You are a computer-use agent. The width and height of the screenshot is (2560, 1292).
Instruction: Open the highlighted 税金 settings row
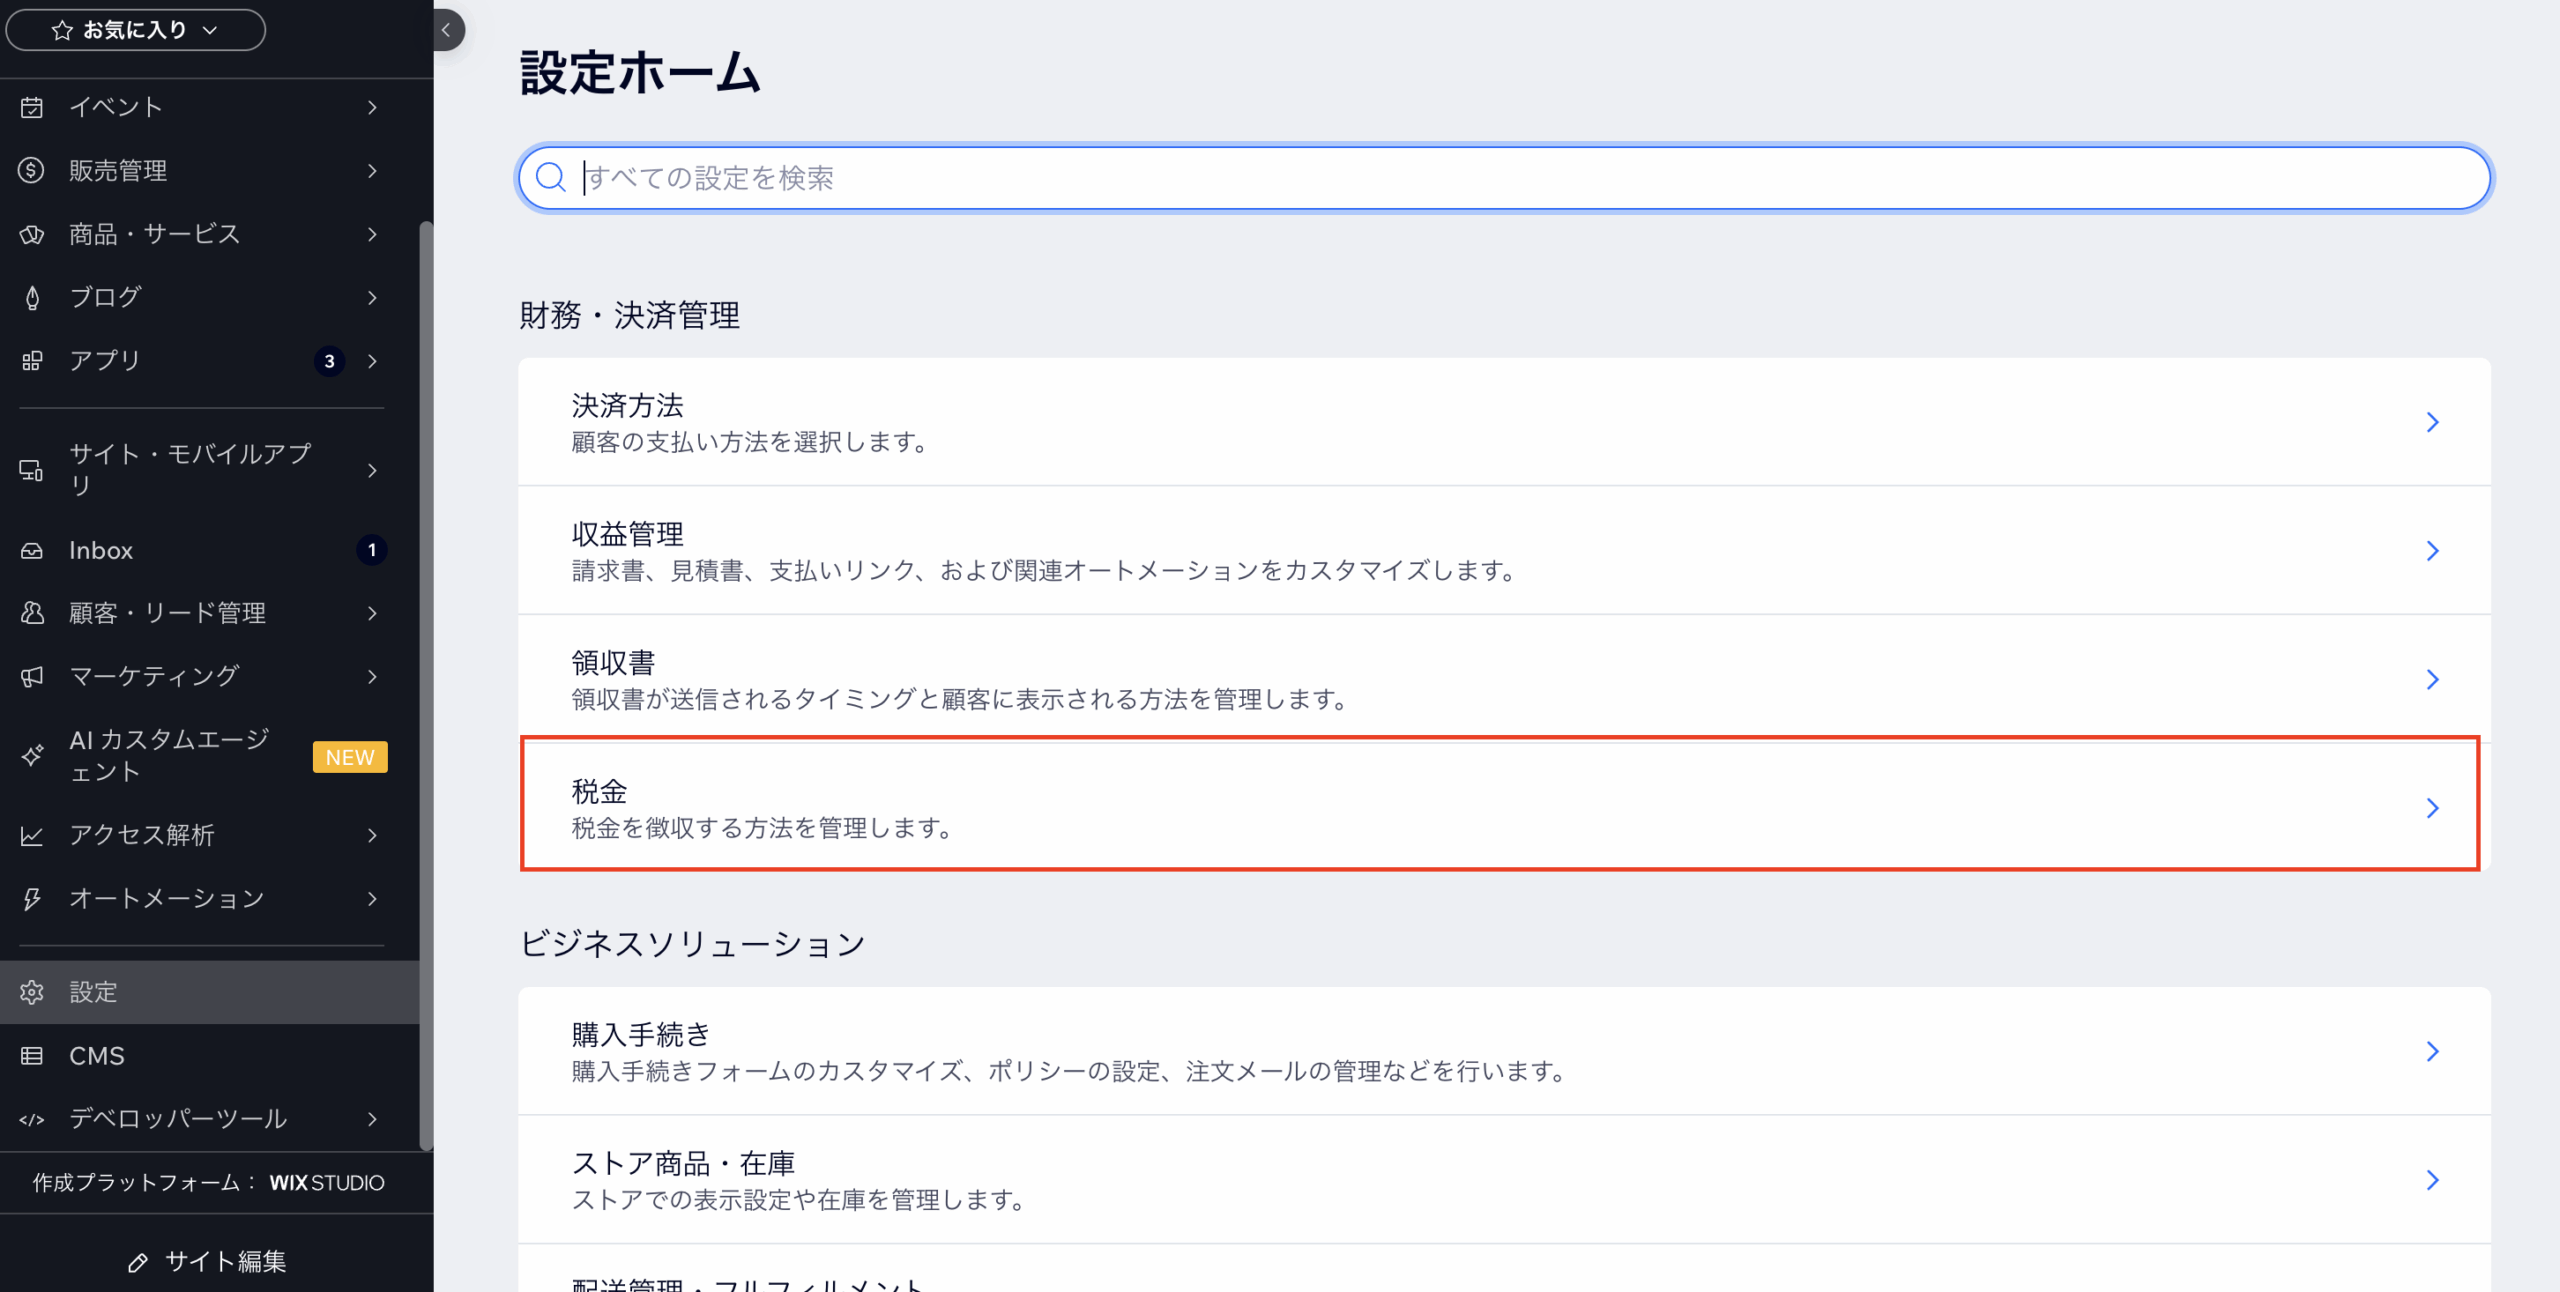(1500, 805)
